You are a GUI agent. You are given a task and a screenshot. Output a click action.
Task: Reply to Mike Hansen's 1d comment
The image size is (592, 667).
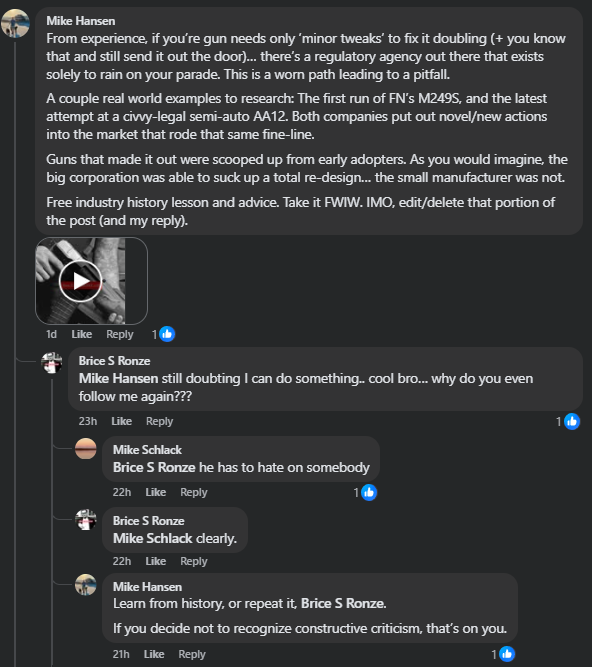click(x=120, y=334)
